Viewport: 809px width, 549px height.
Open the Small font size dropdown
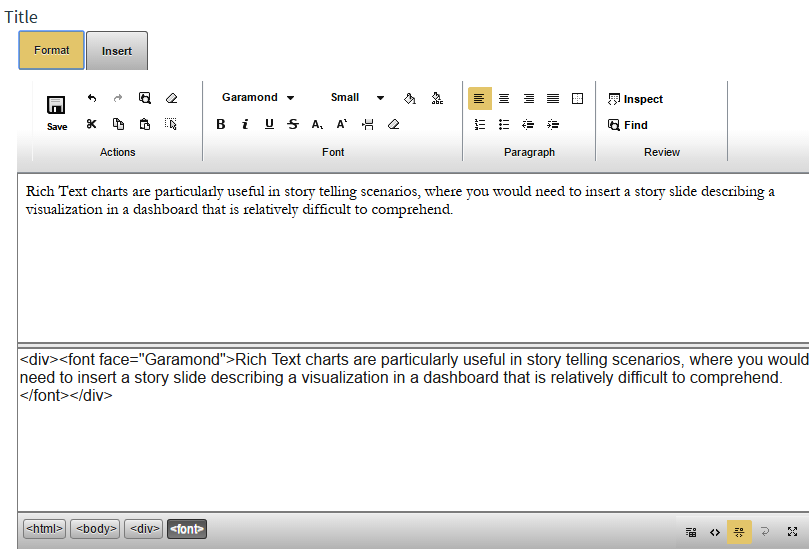coord(357,98)
